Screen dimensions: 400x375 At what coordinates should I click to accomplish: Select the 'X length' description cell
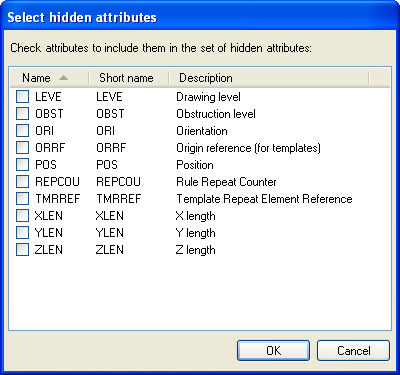[x=195, y=216]
